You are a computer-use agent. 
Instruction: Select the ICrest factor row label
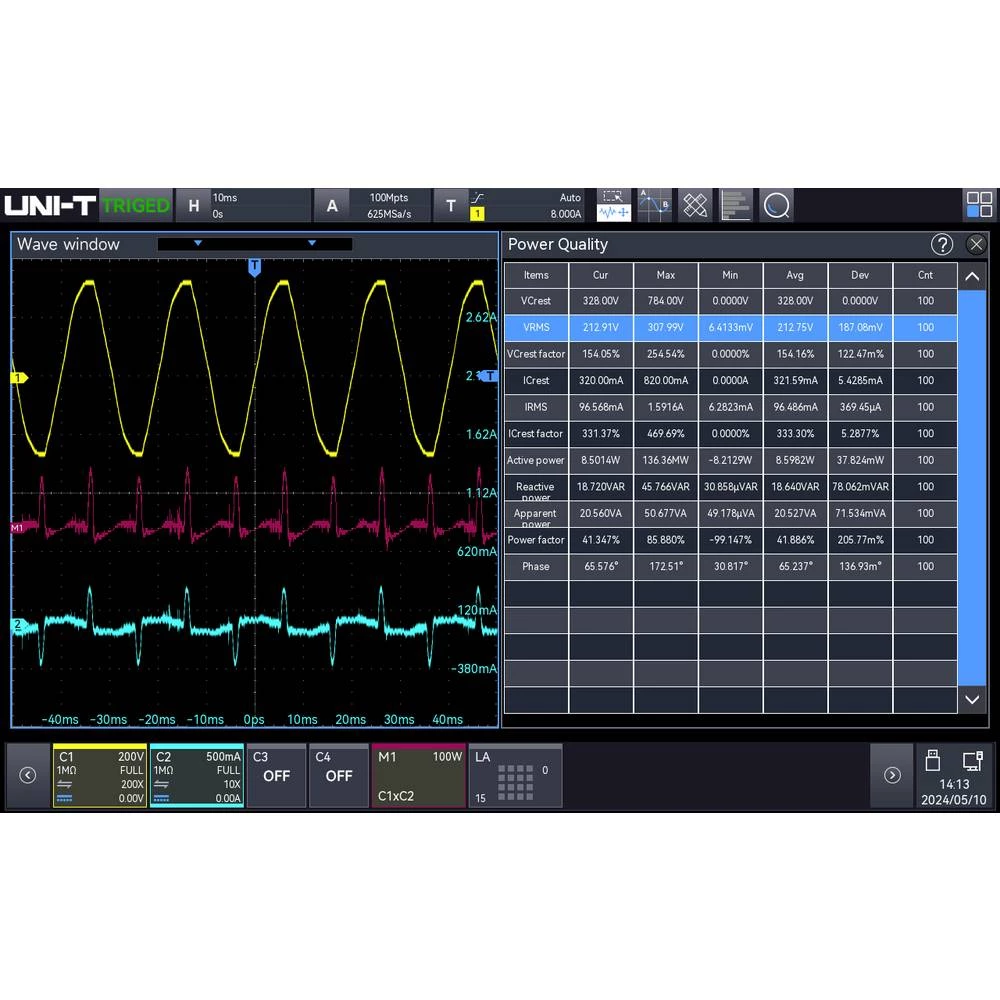(x=536, y=434)
